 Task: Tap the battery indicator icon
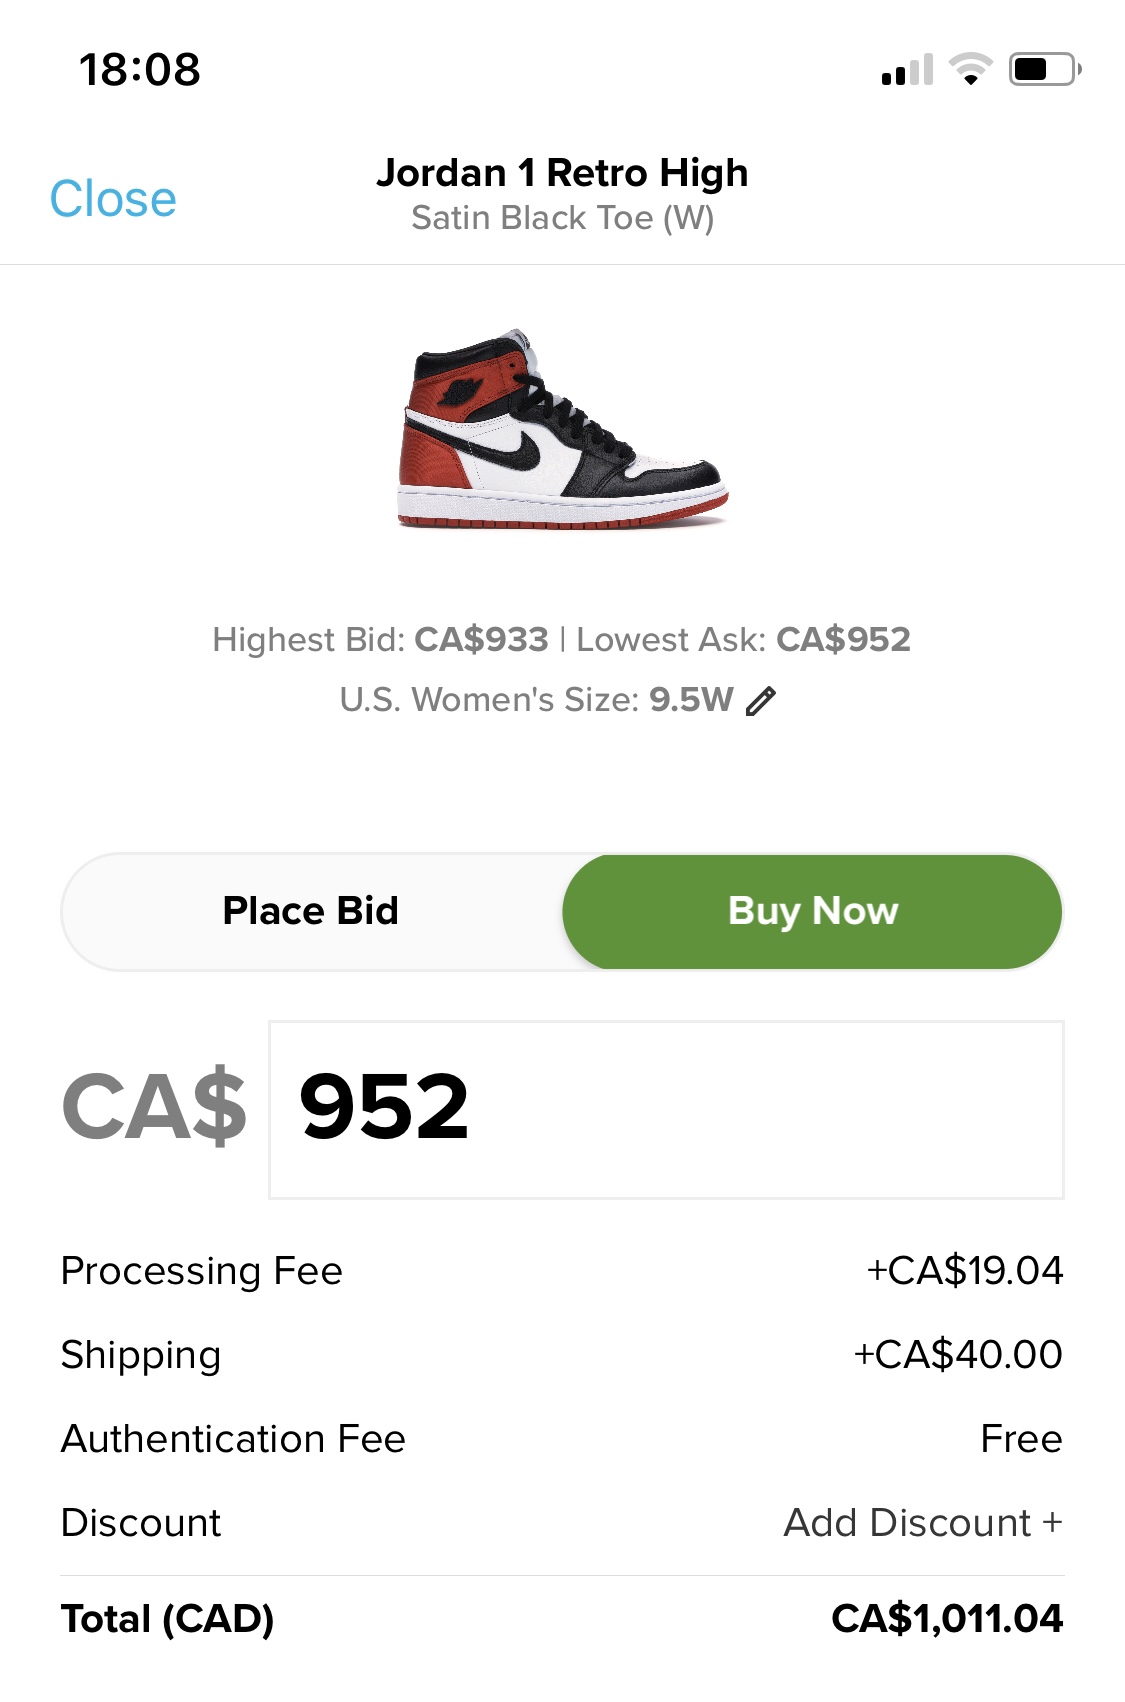point(1044,69)
